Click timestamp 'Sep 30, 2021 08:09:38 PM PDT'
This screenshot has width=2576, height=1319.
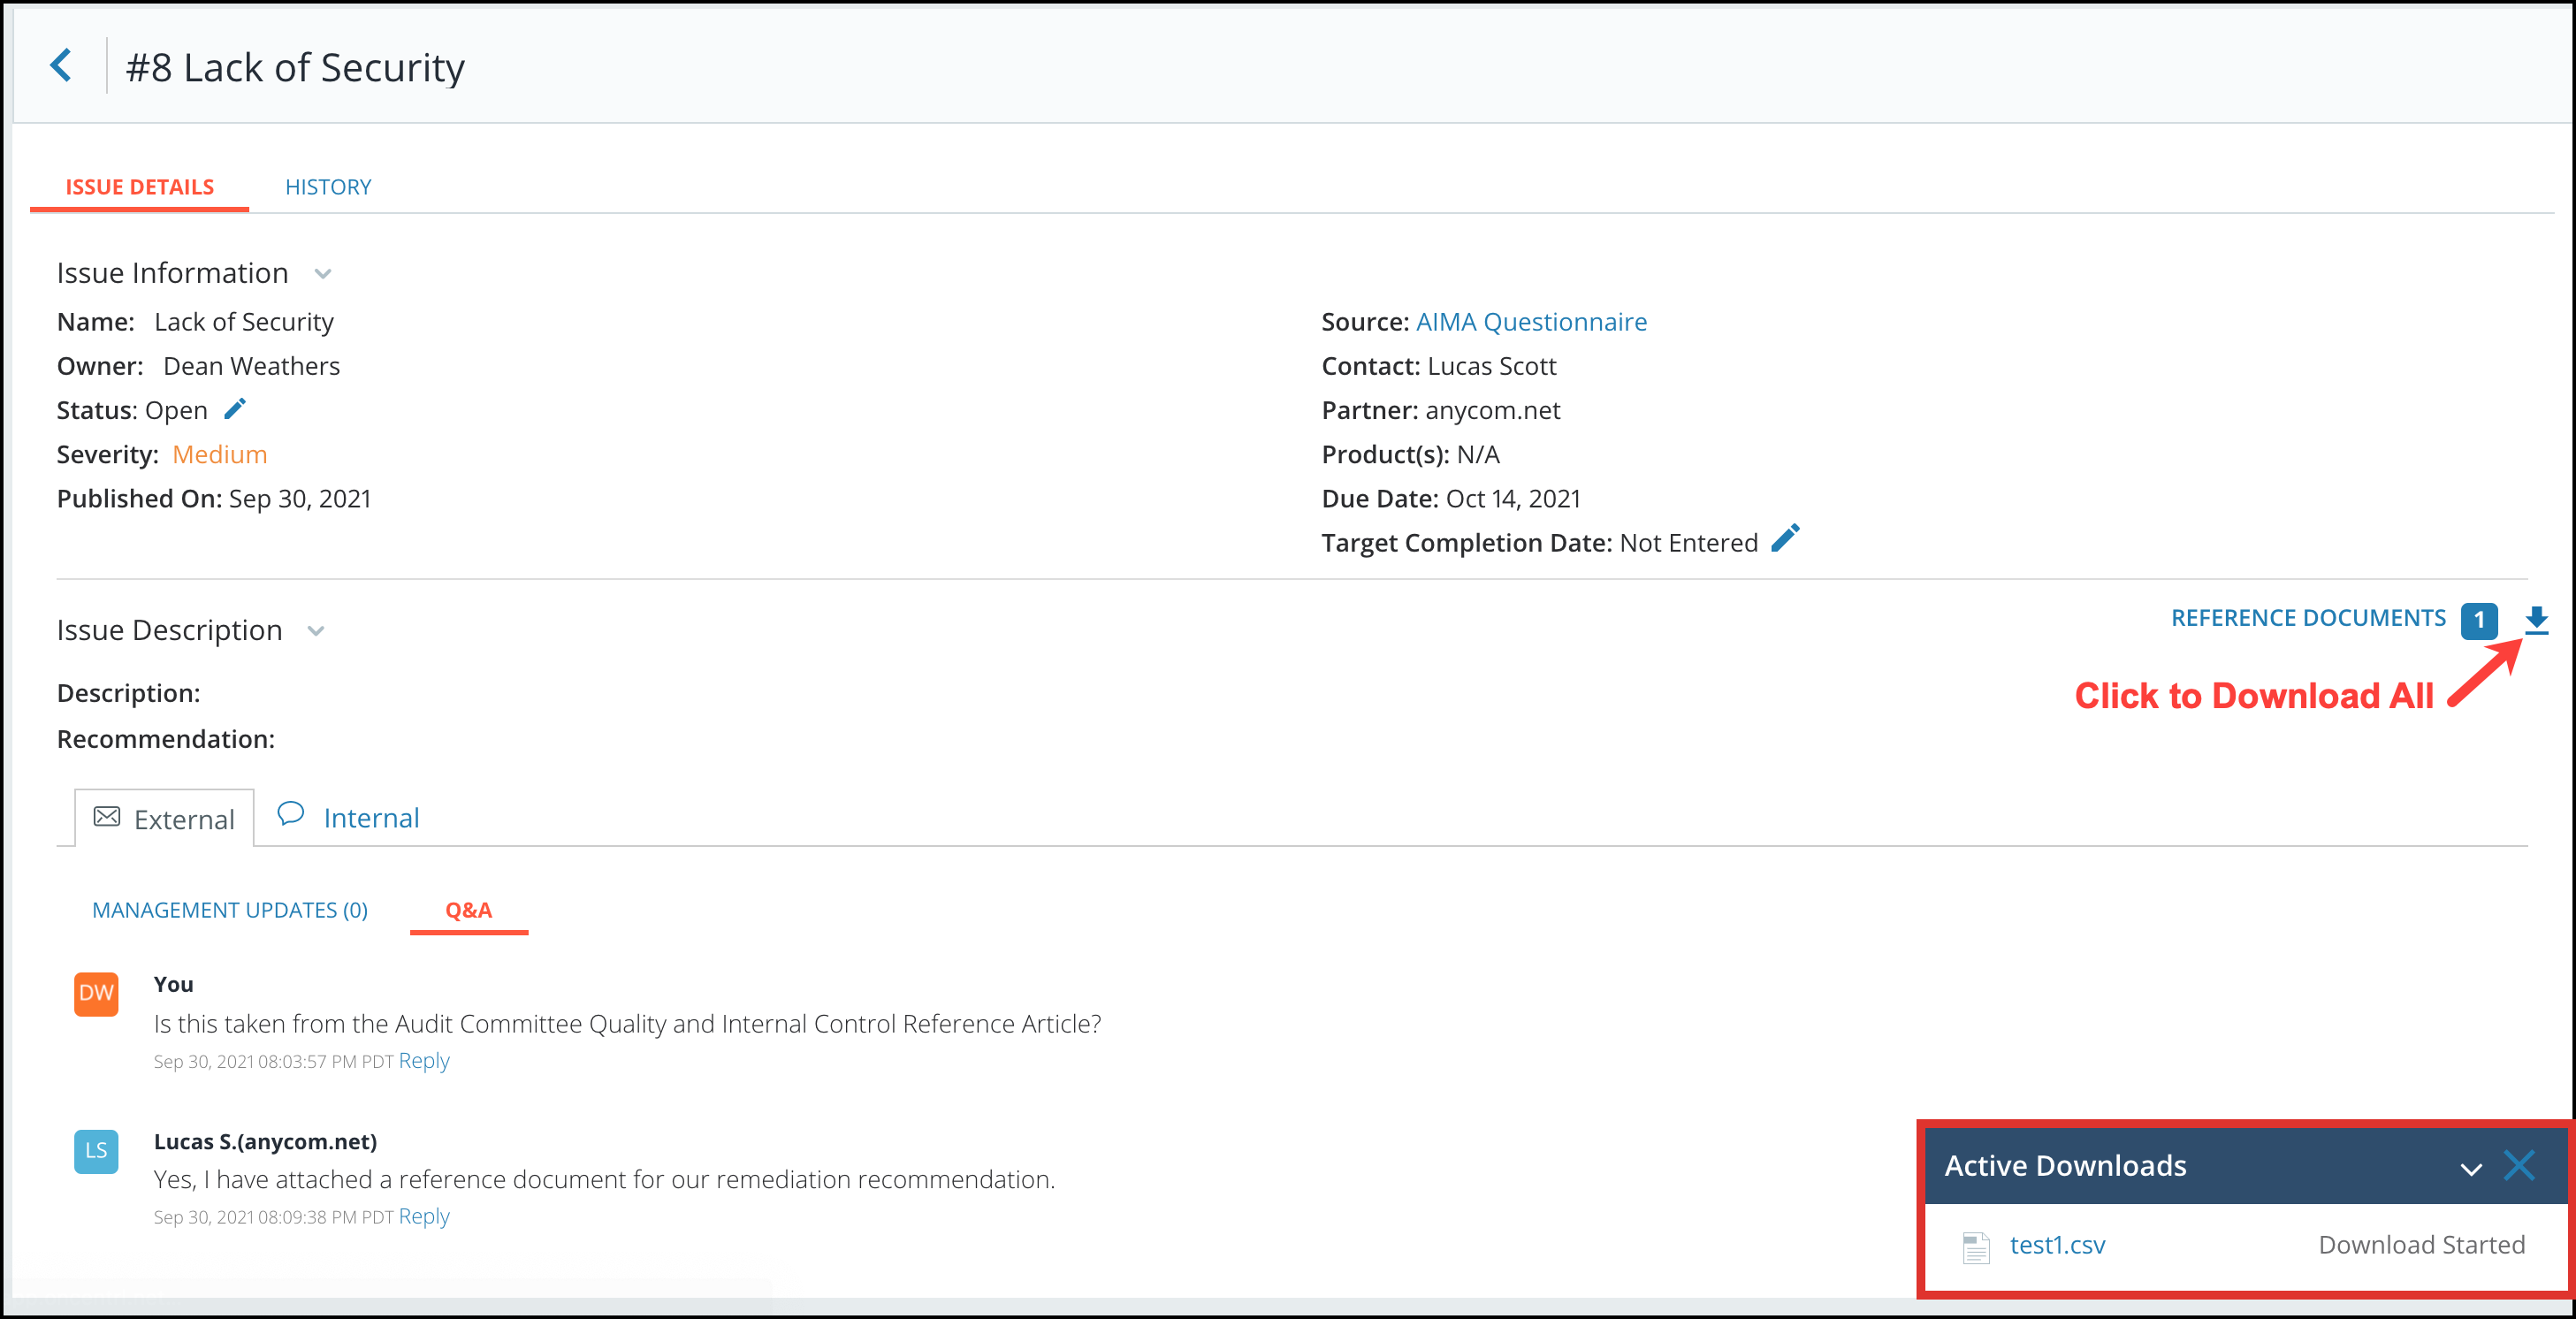273,1217
